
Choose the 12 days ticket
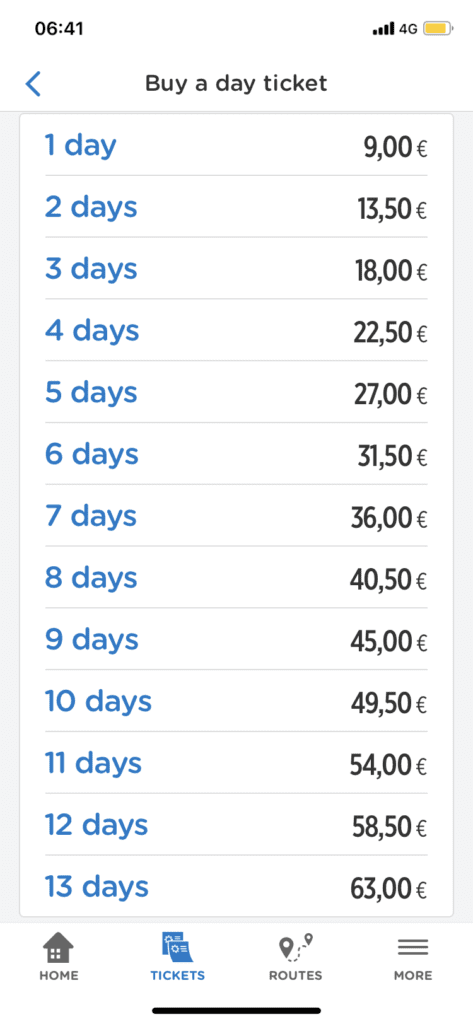[236, 825]
